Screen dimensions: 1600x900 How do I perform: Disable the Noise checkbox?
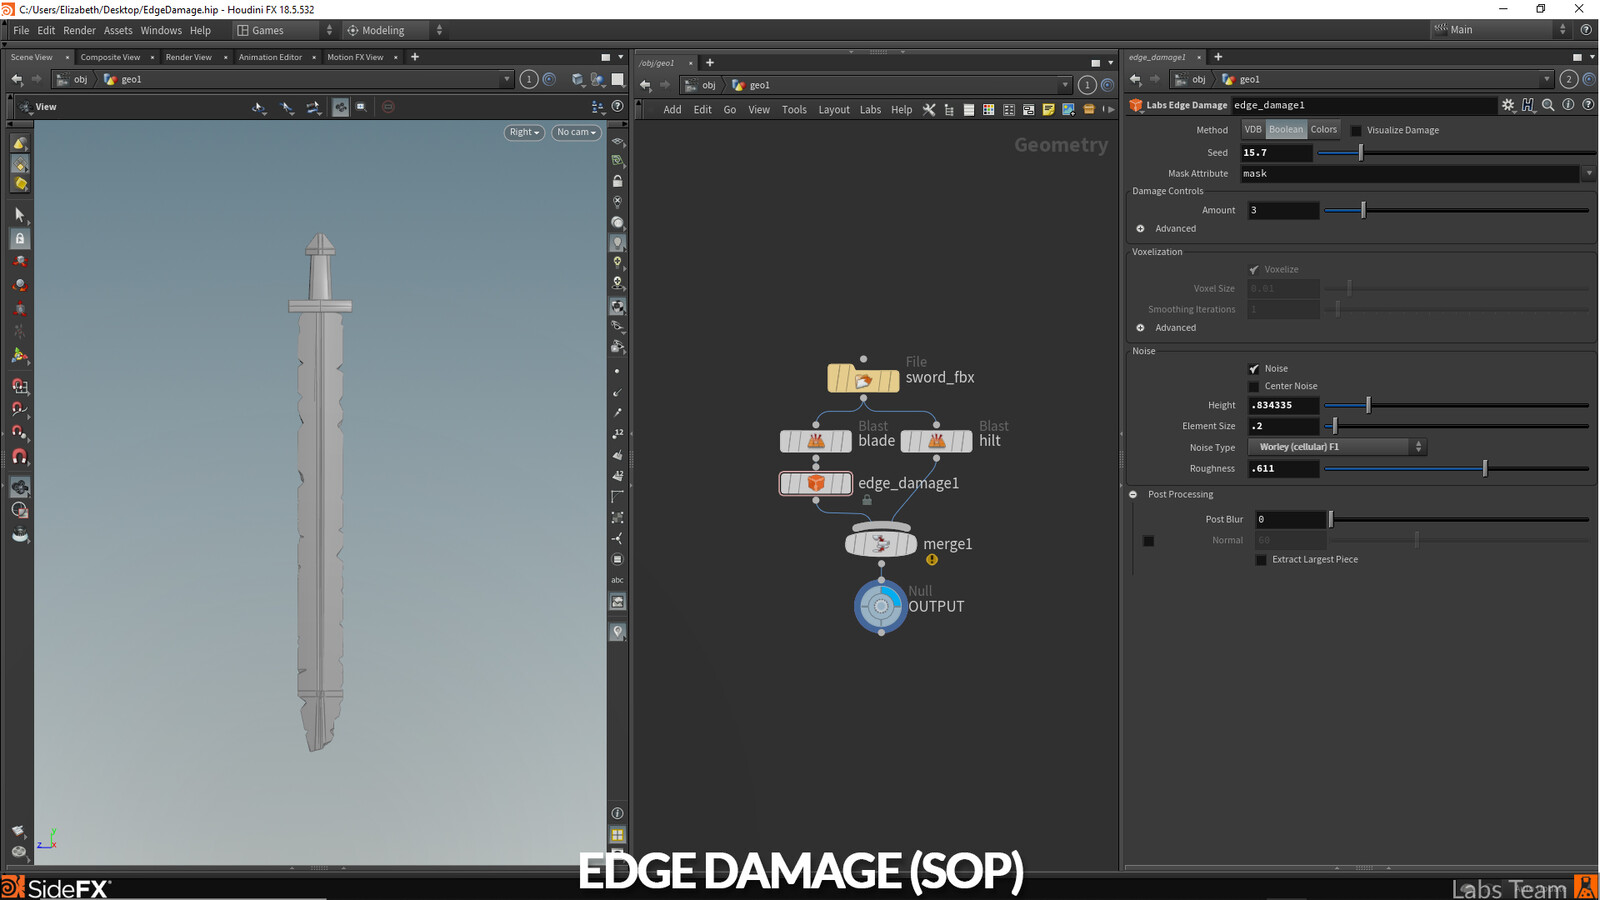1254,368
